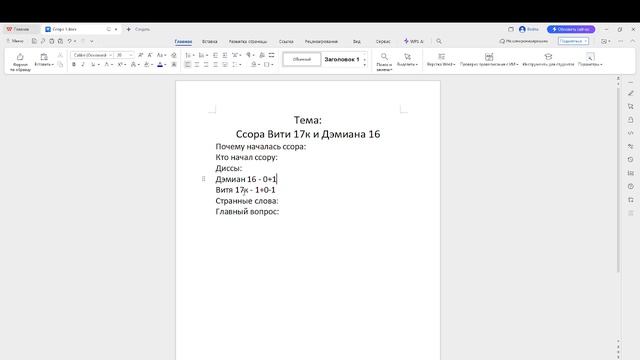Toggle show paragraph marks button
This screenshot has width=640, height=360.
click(248, 55)
